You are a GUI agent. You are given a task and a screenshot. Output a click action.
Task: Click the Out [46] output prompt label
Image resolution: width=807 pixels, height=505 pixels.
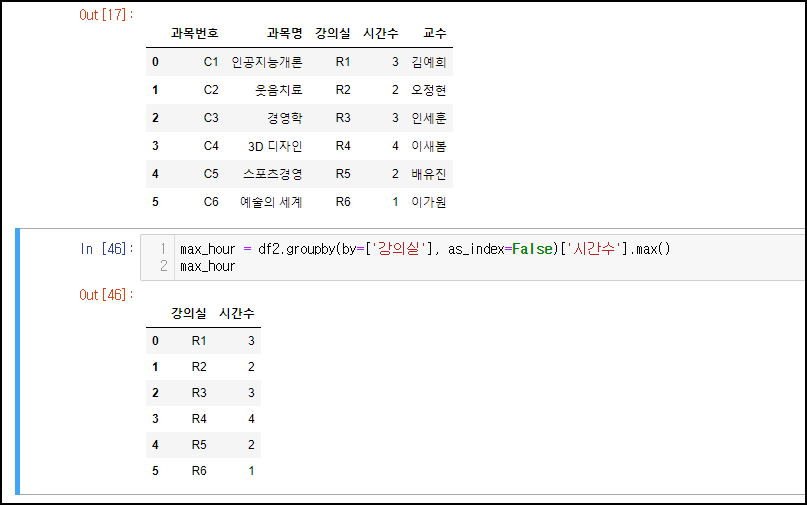106,294
